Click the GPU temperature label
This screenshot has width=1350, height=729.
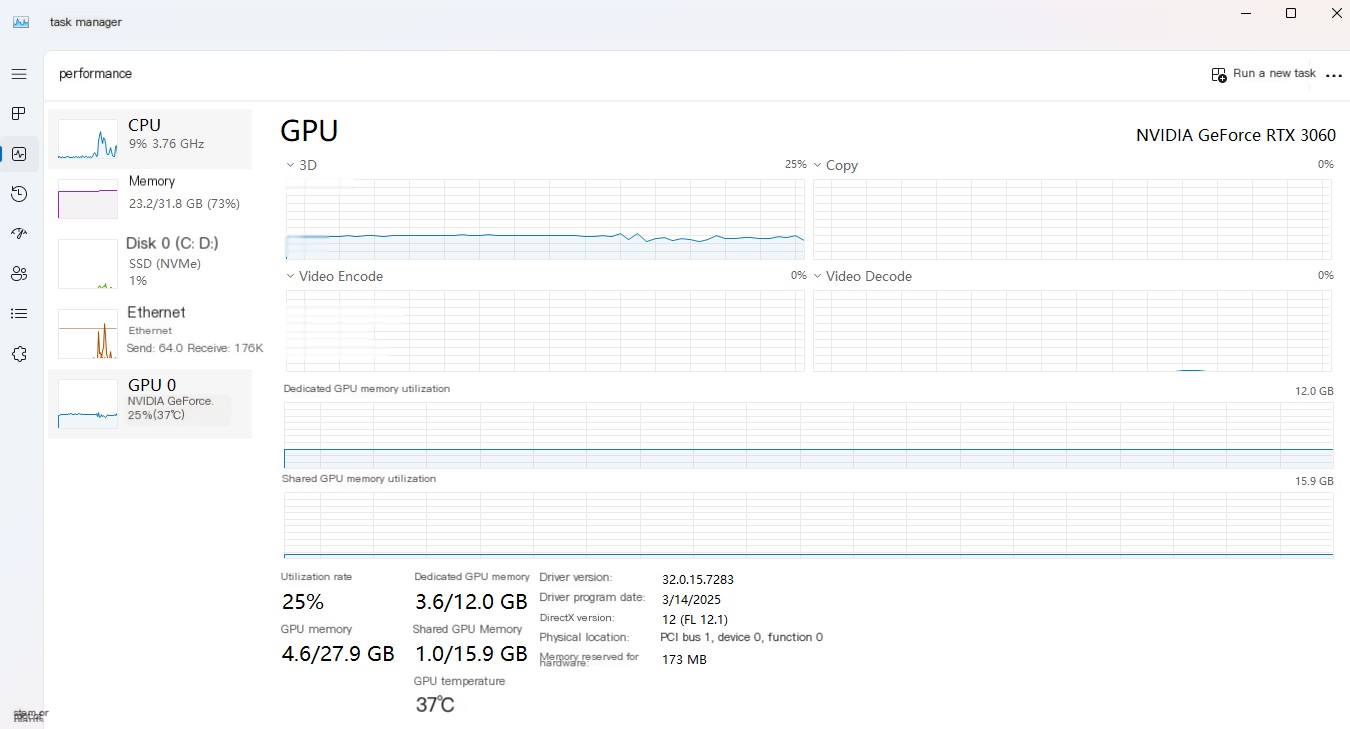459,681
